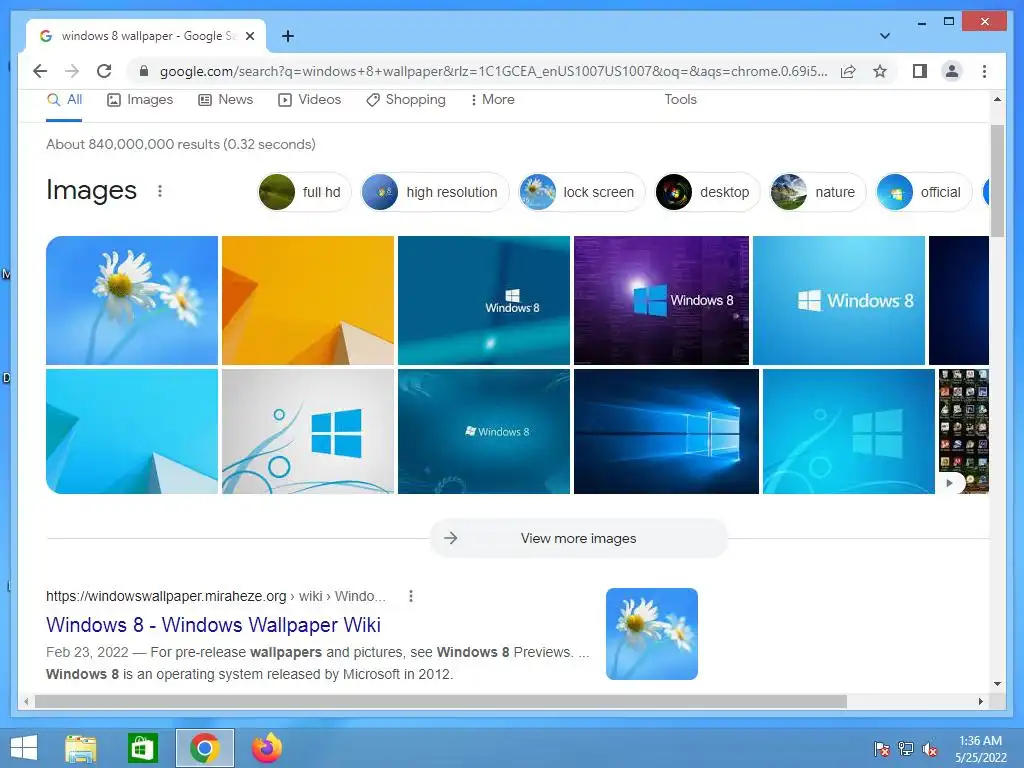Click the scrollbar down arrow
The height and width of the screenshot is (768, 1024).
[997, 684]
